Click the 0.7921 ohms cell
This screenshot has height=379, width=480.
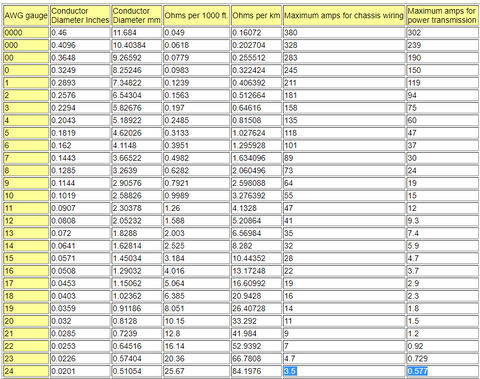tap(196, 183)
